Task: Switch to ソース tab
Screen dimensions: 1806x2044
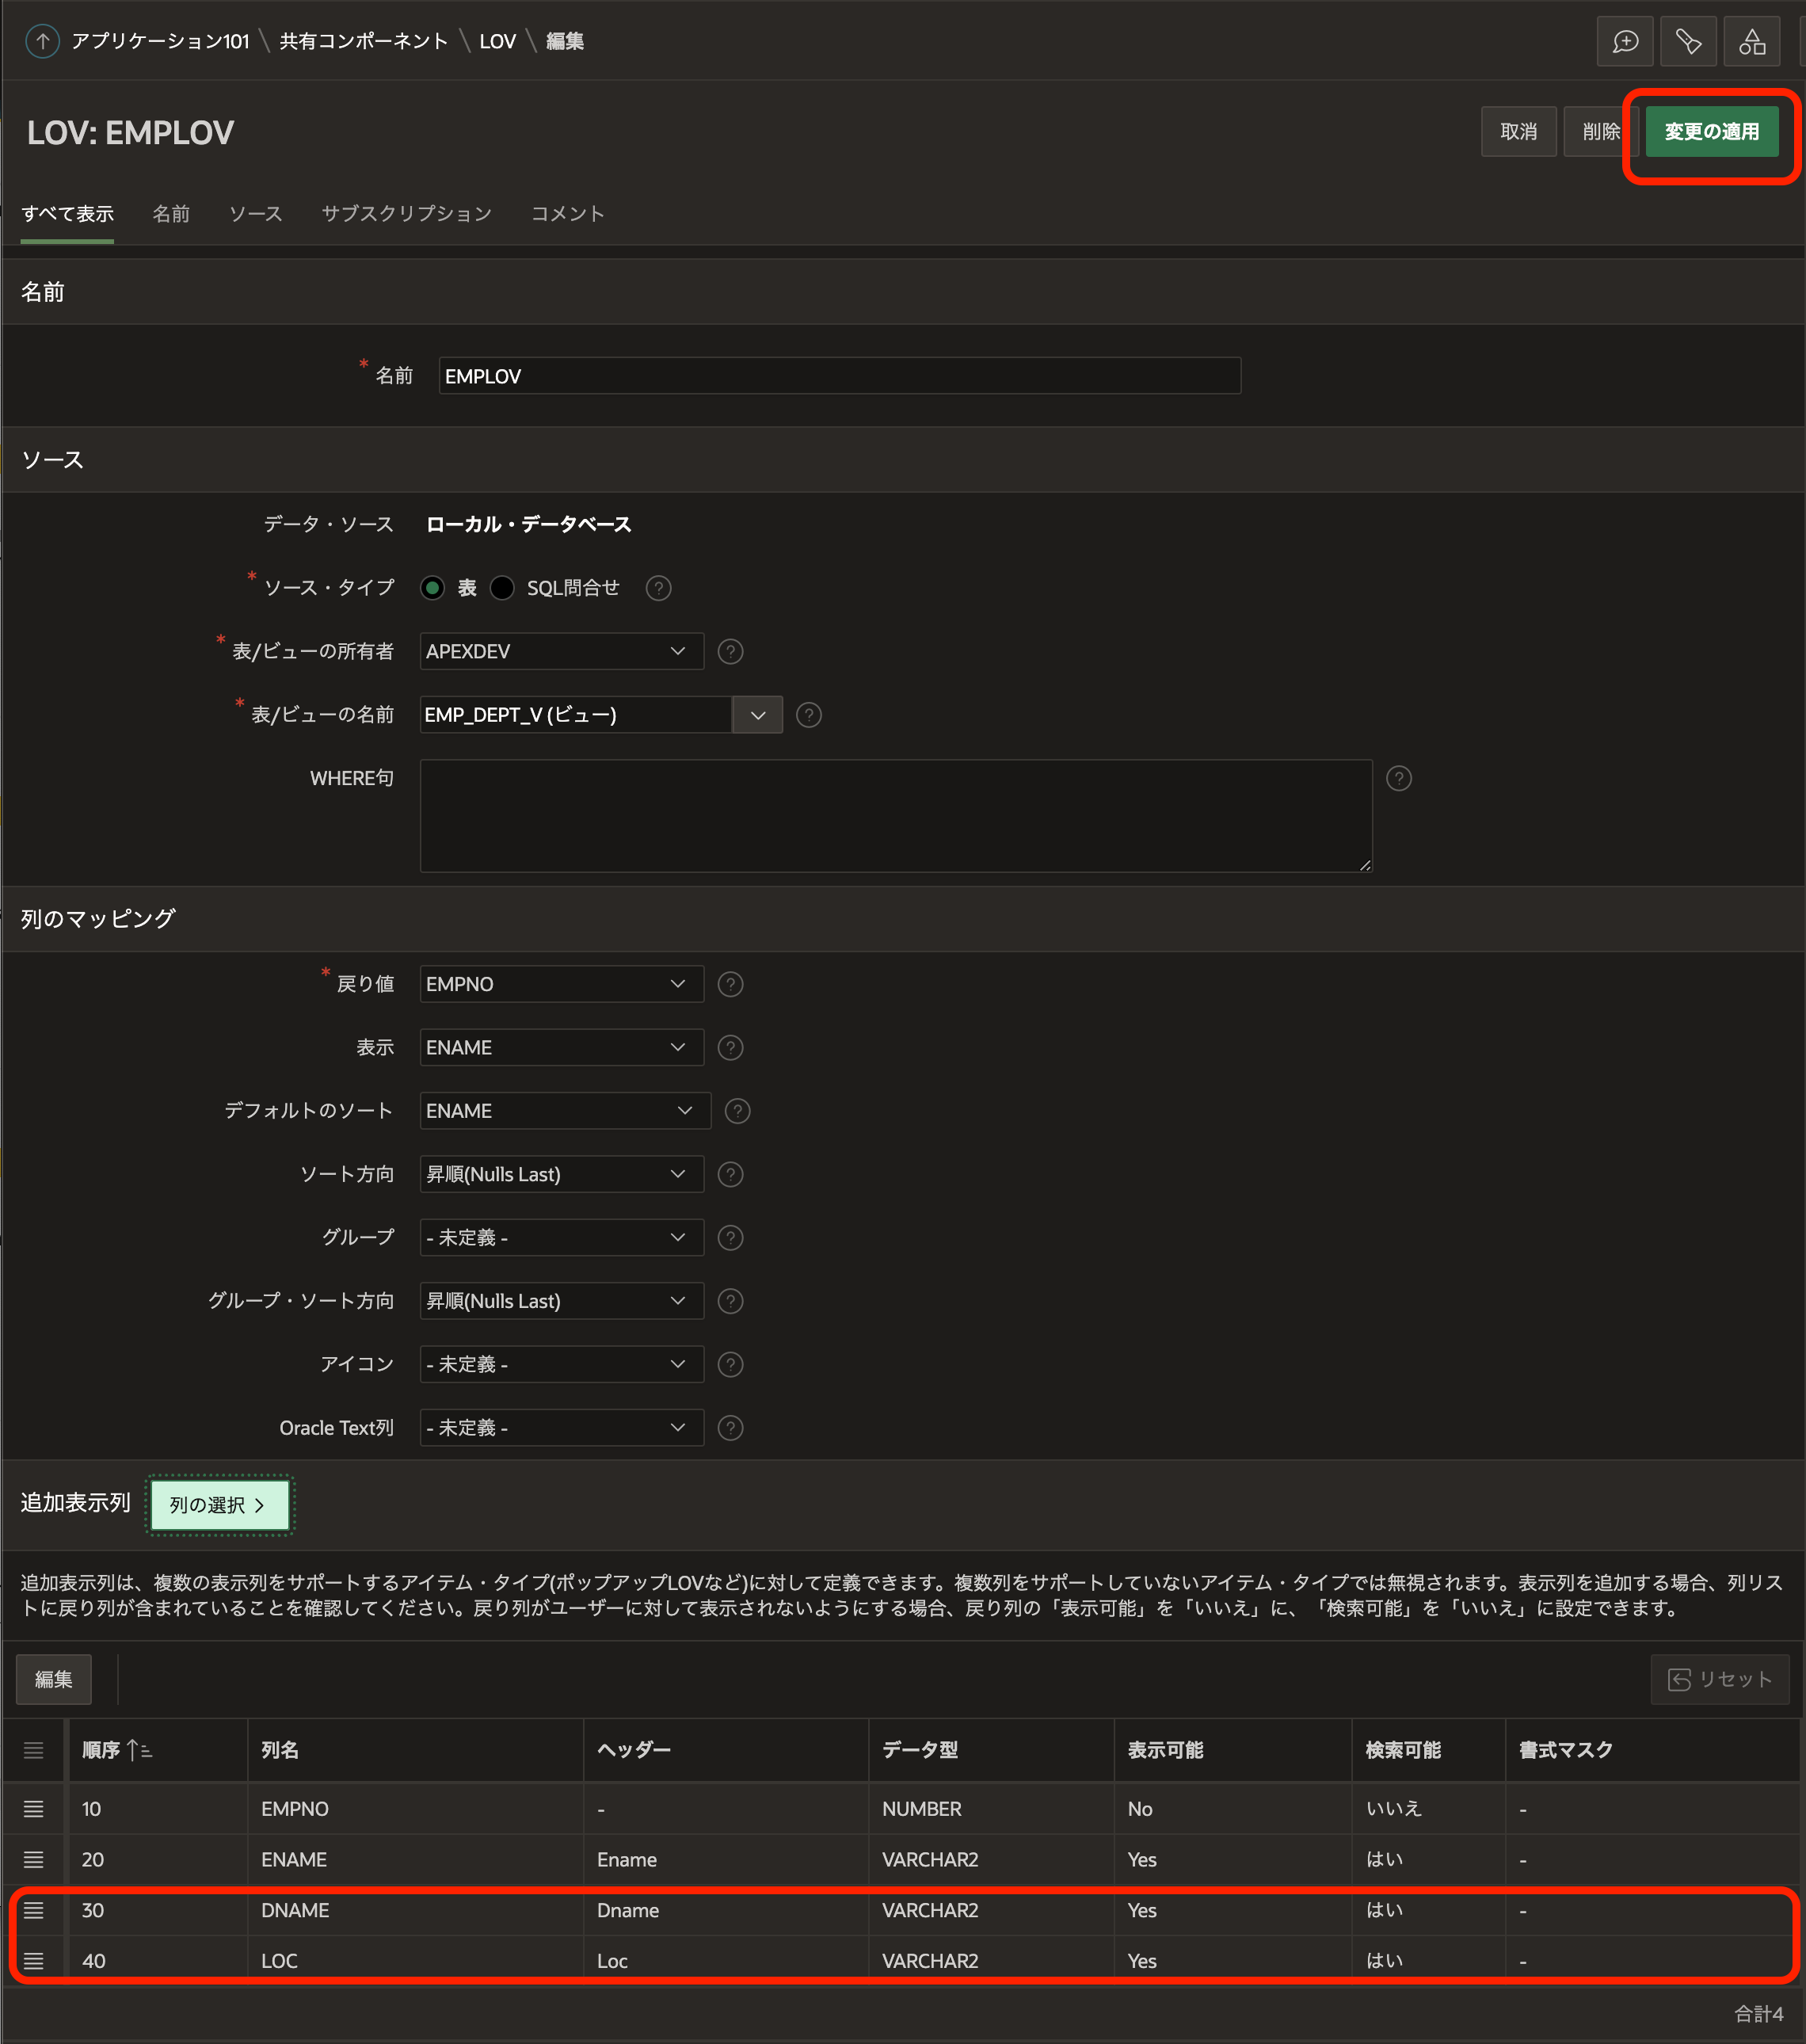Action: (x=255, y=214)
